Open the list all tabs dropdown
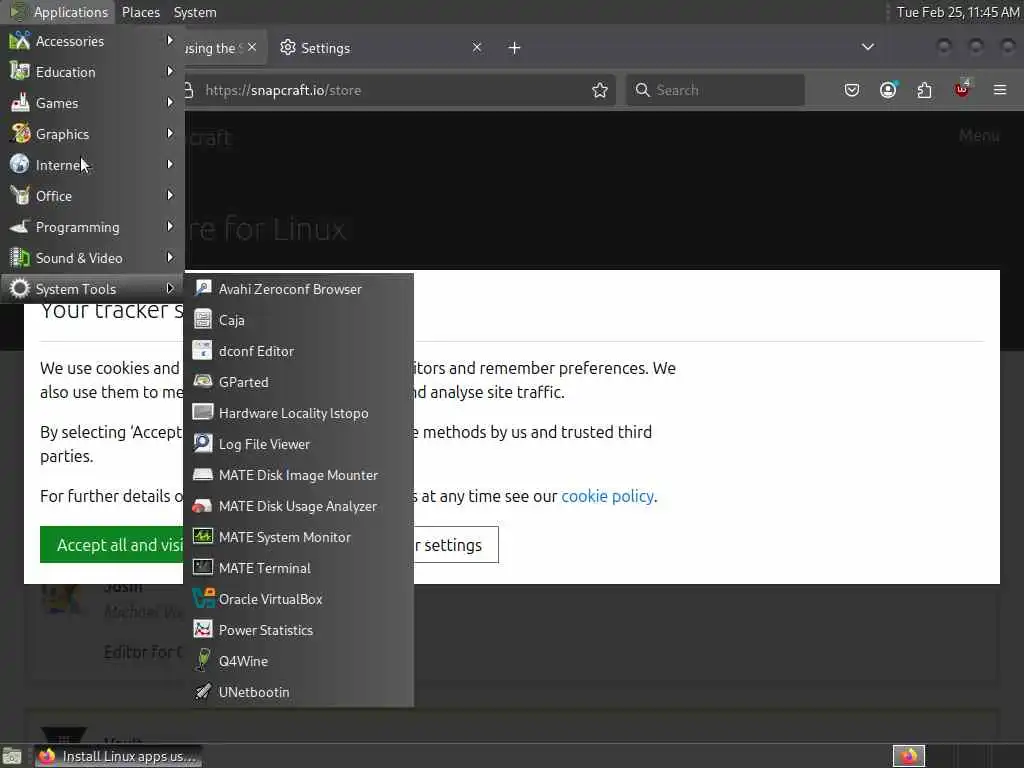 867,47
